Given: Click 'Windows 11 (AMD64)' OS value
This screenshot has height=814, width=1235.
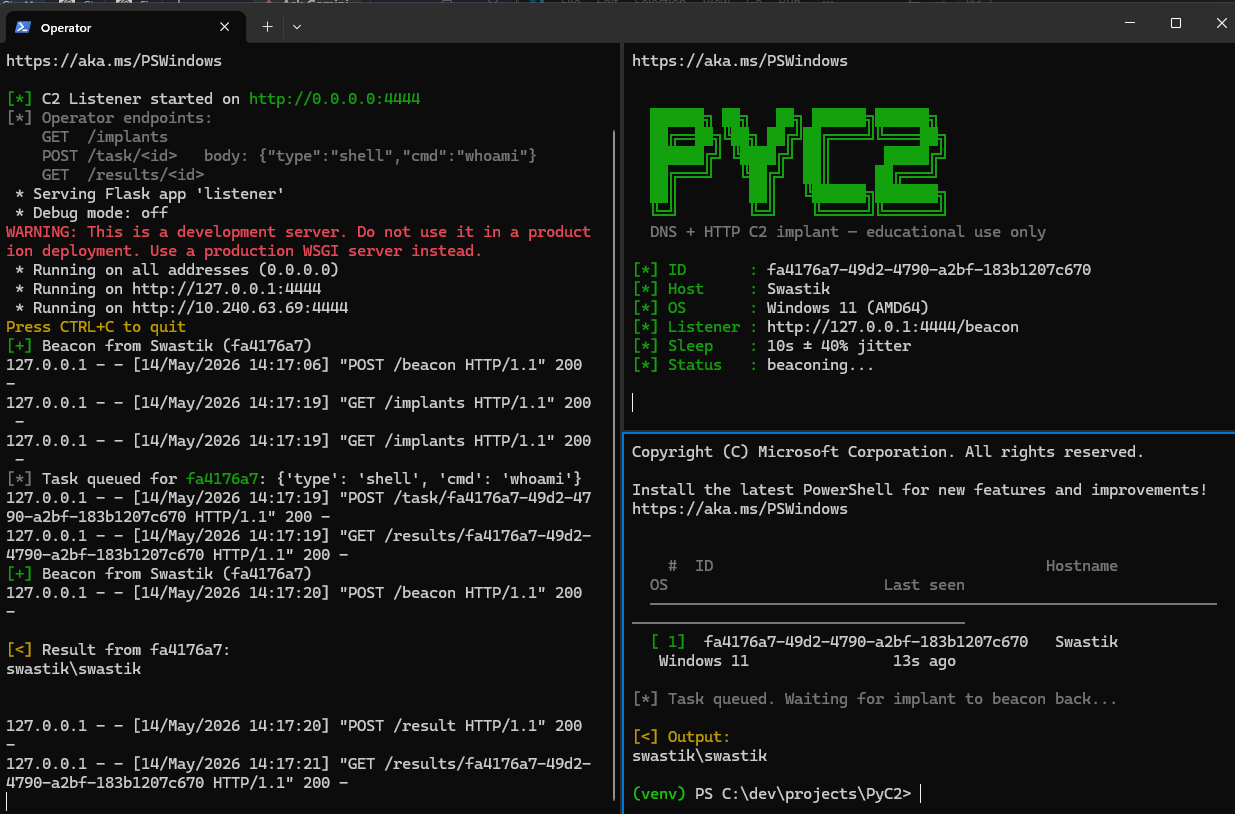Looking at the screenshot, I should (x=848, y=308).
